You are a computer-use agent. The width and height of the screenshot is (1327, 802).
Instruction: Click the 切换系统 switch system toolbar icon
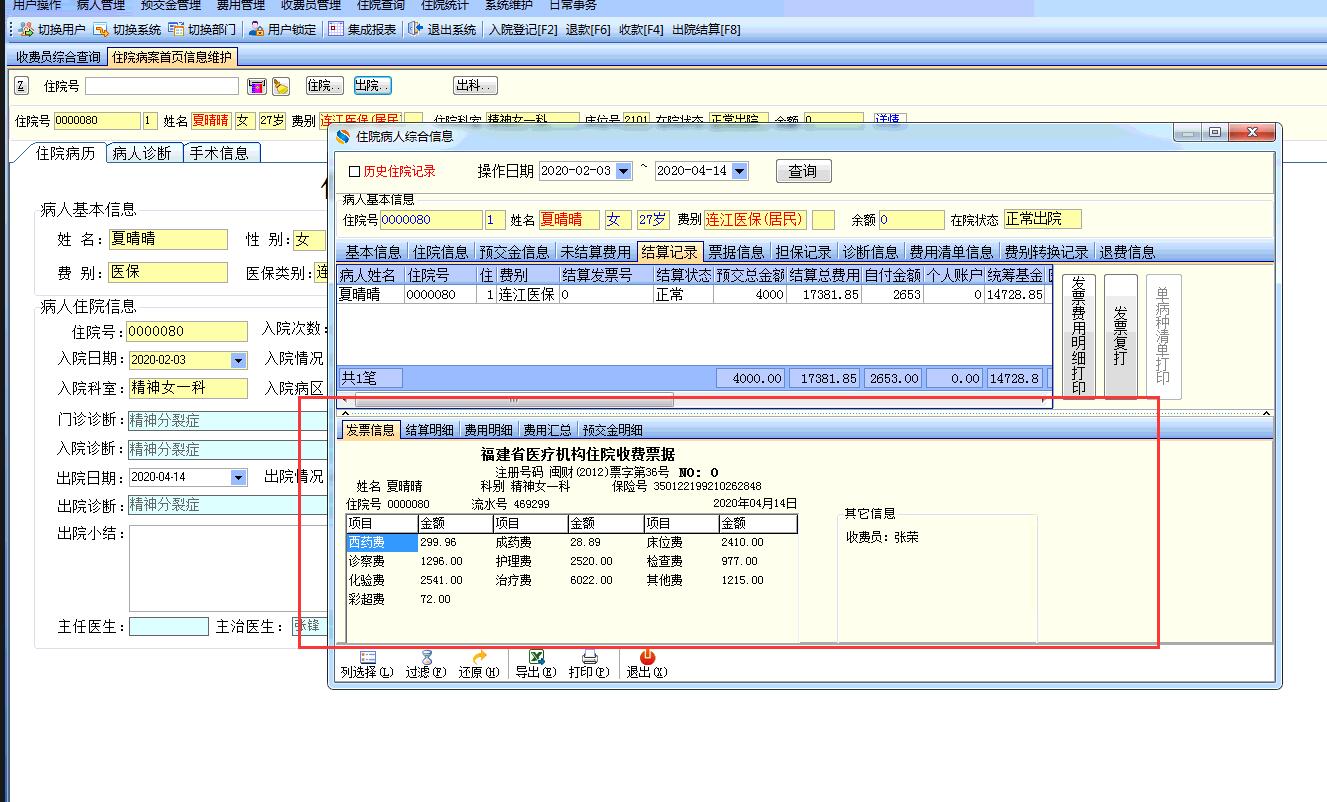pos(101,30)
